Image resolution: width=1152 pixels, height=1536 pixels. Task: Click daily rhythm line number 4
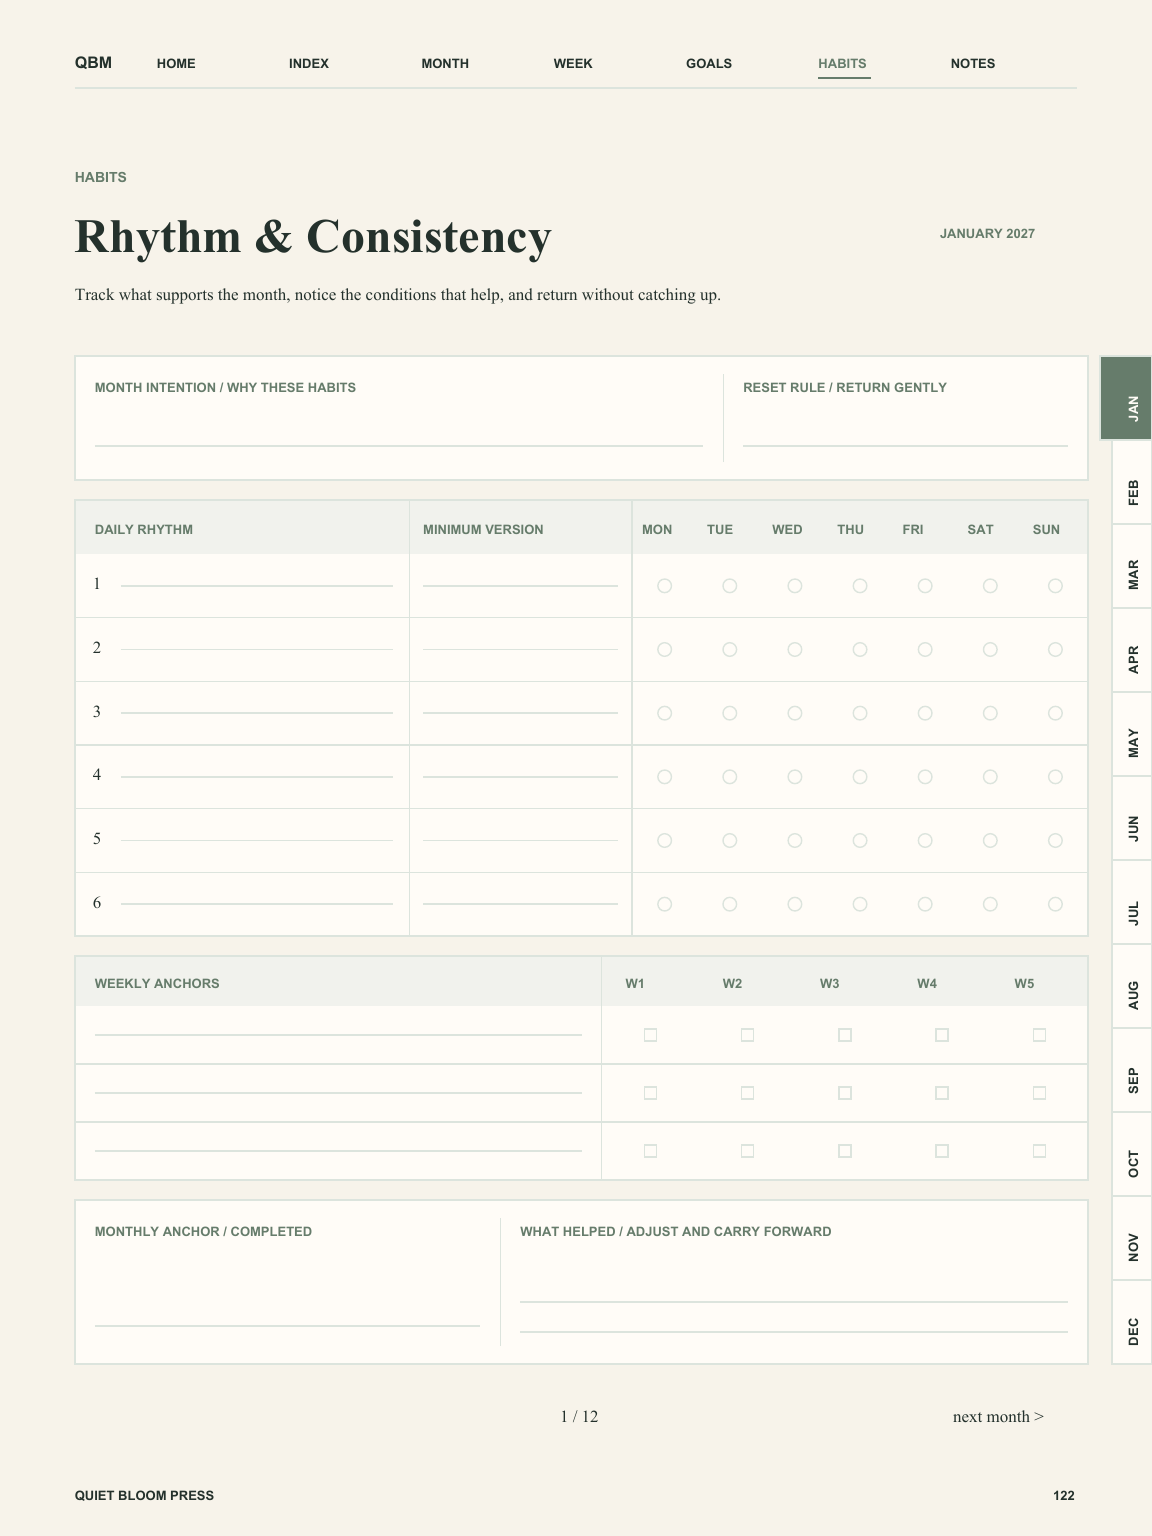pyautogui.click(x=257, y=775)
